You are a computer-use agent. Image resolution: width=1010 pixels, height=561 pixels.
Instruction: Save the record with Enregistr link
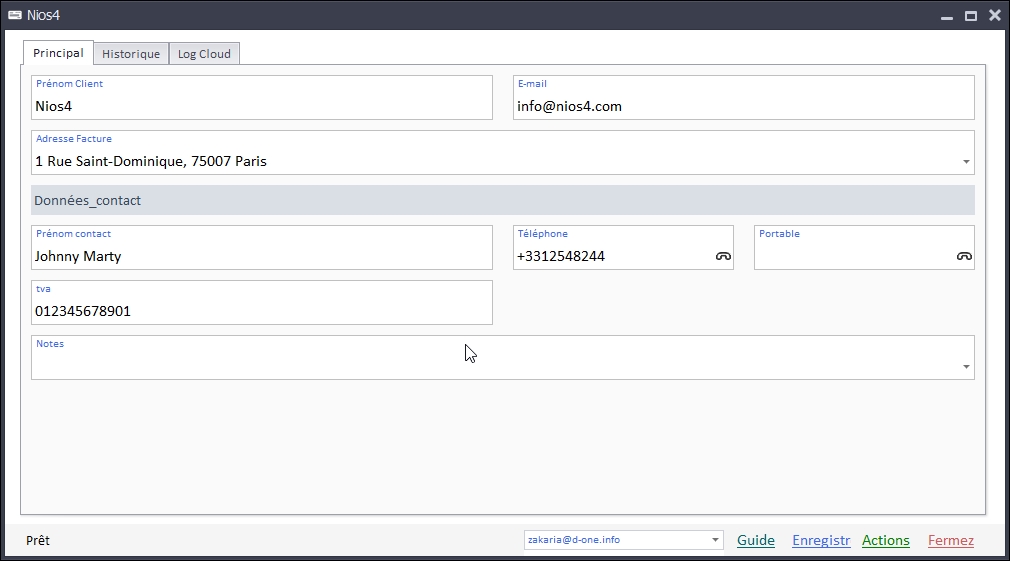point(821,540)
